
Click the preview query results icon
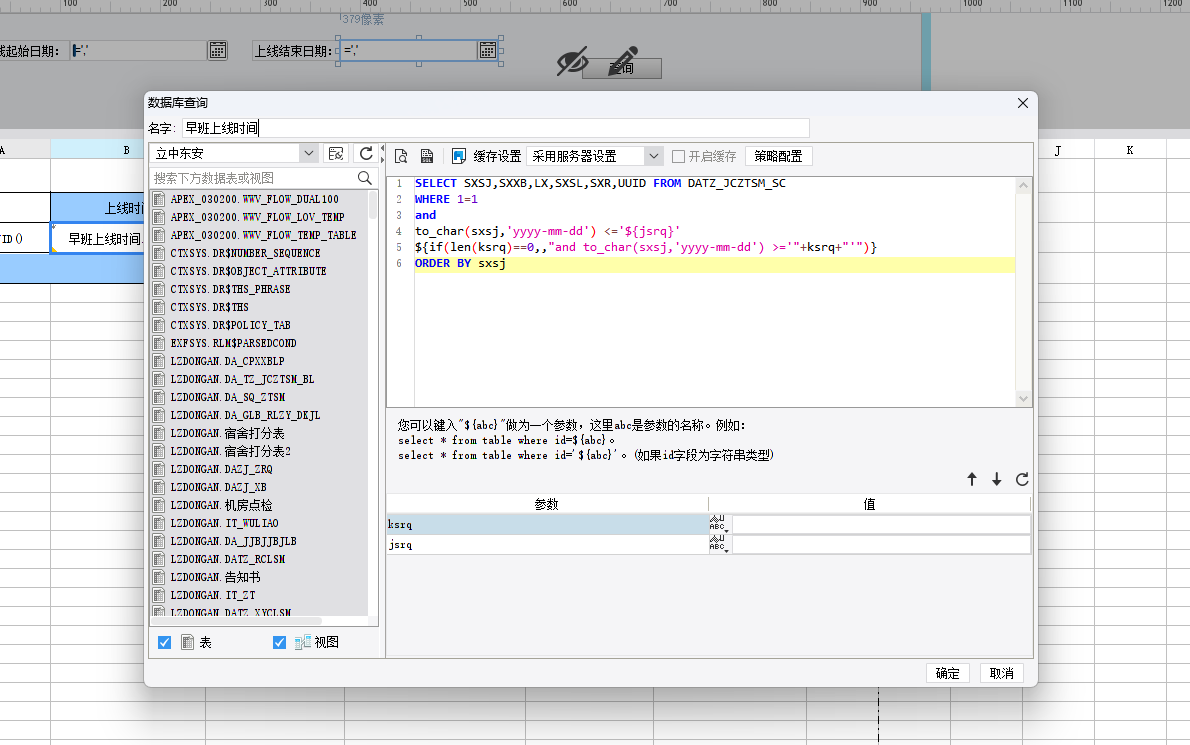click(x=401, y=156)
